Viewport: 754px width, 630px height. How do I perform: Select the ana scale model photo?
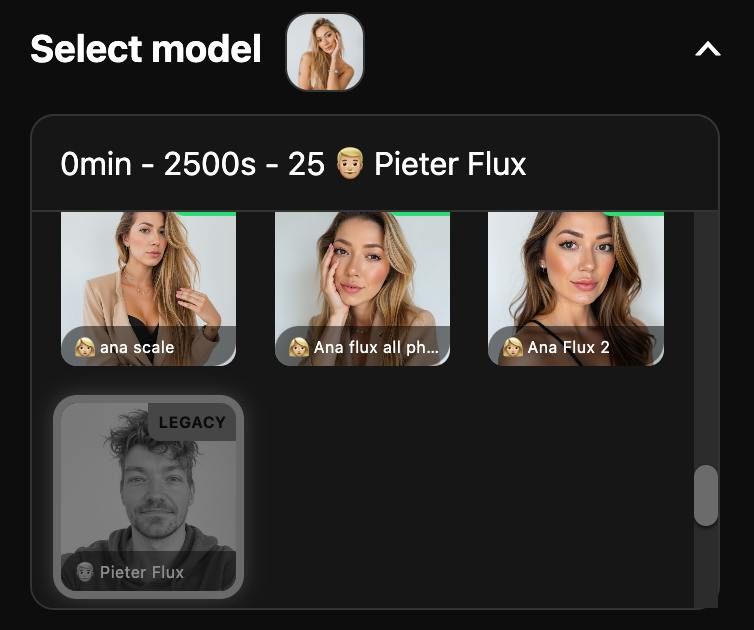(x=149, y=289)
